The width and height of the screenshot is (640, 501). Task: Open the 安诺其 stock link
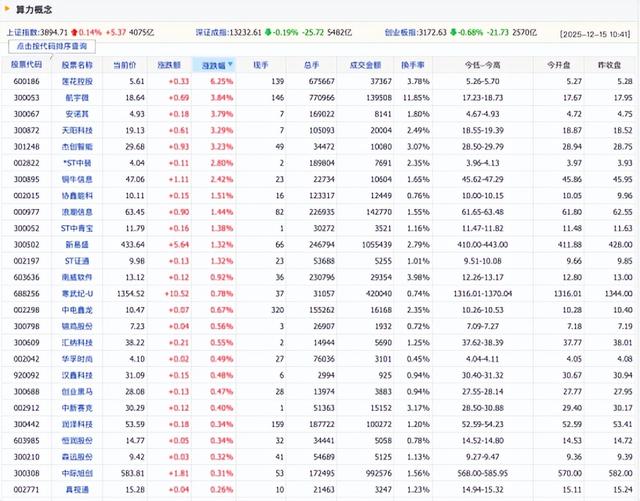(x=77, y=114)
